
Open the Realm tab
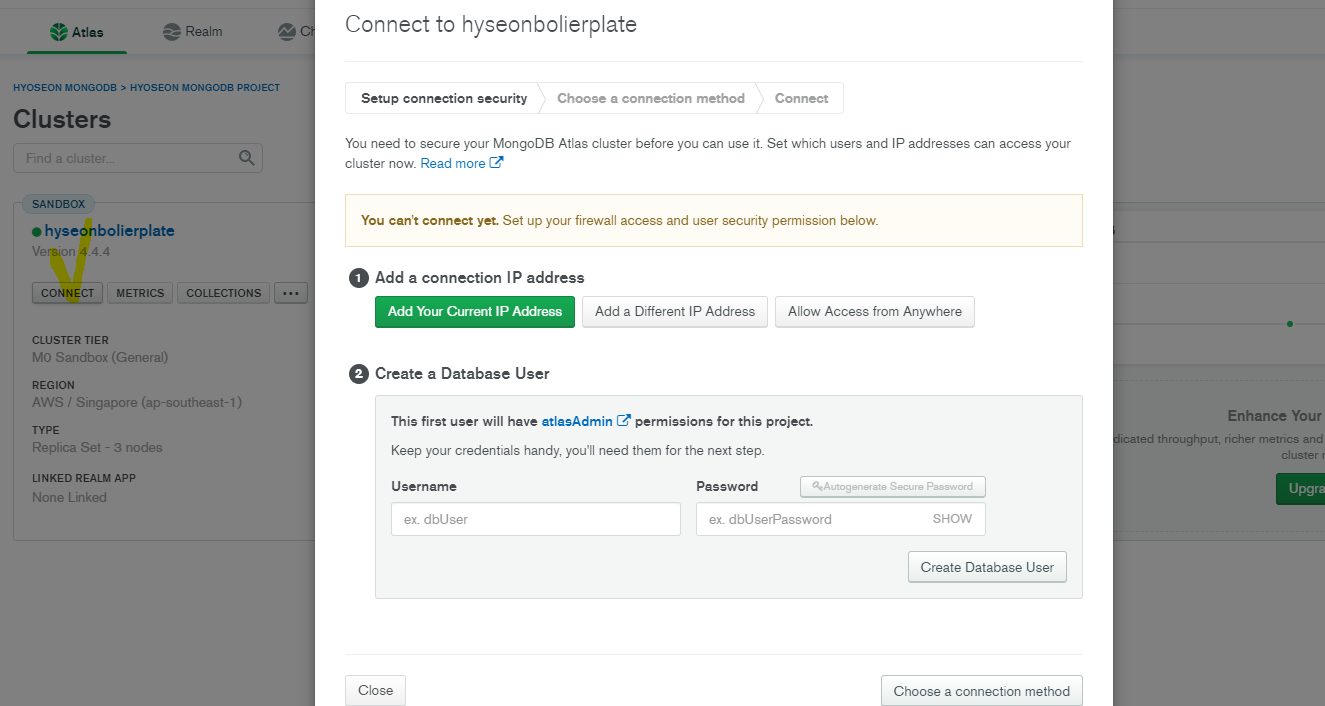click(x=193, y=32)
